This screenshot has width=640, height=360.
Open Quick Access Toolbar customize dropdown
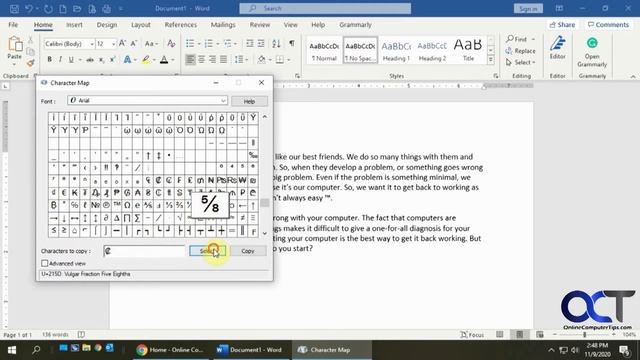(x=121, y=8)
